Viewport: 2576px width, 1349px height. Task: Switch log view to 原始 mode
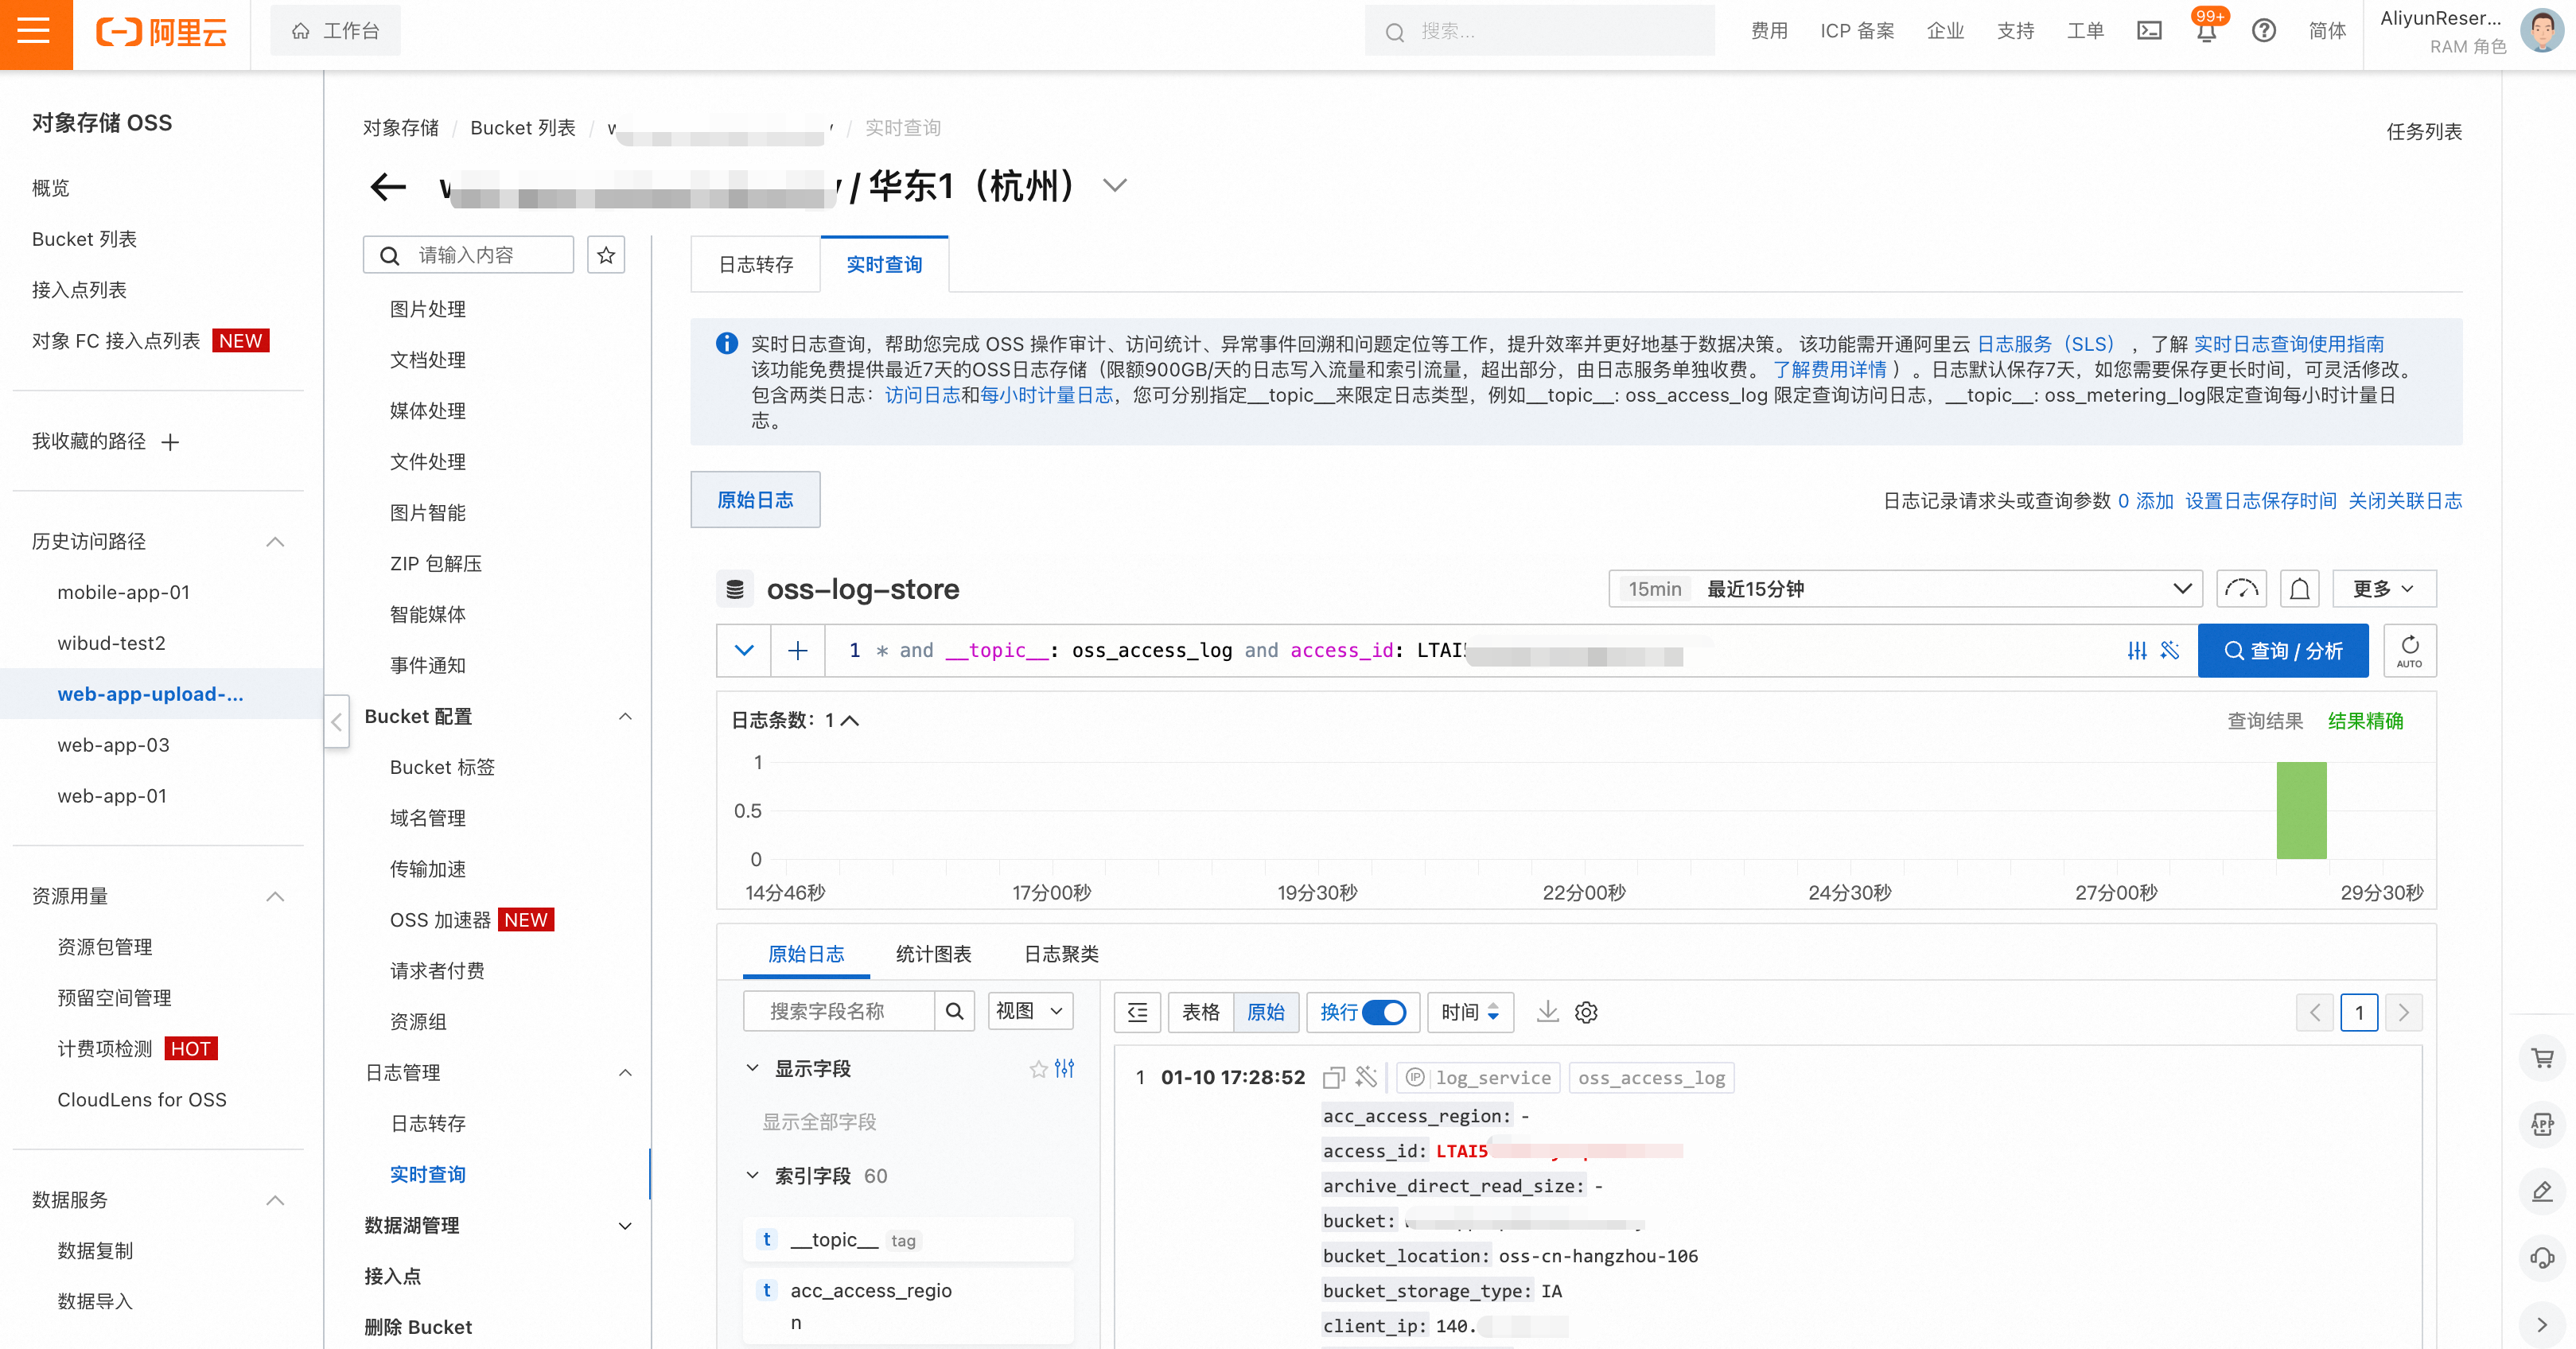coord(1266,1012)
